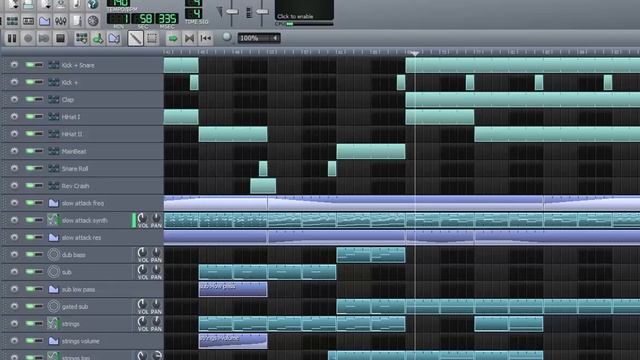Image resolution: width=640 pixels, height=360 pixels.
Task: Click the VOL knob on dub bass track
Action: [x=142, y=252]
